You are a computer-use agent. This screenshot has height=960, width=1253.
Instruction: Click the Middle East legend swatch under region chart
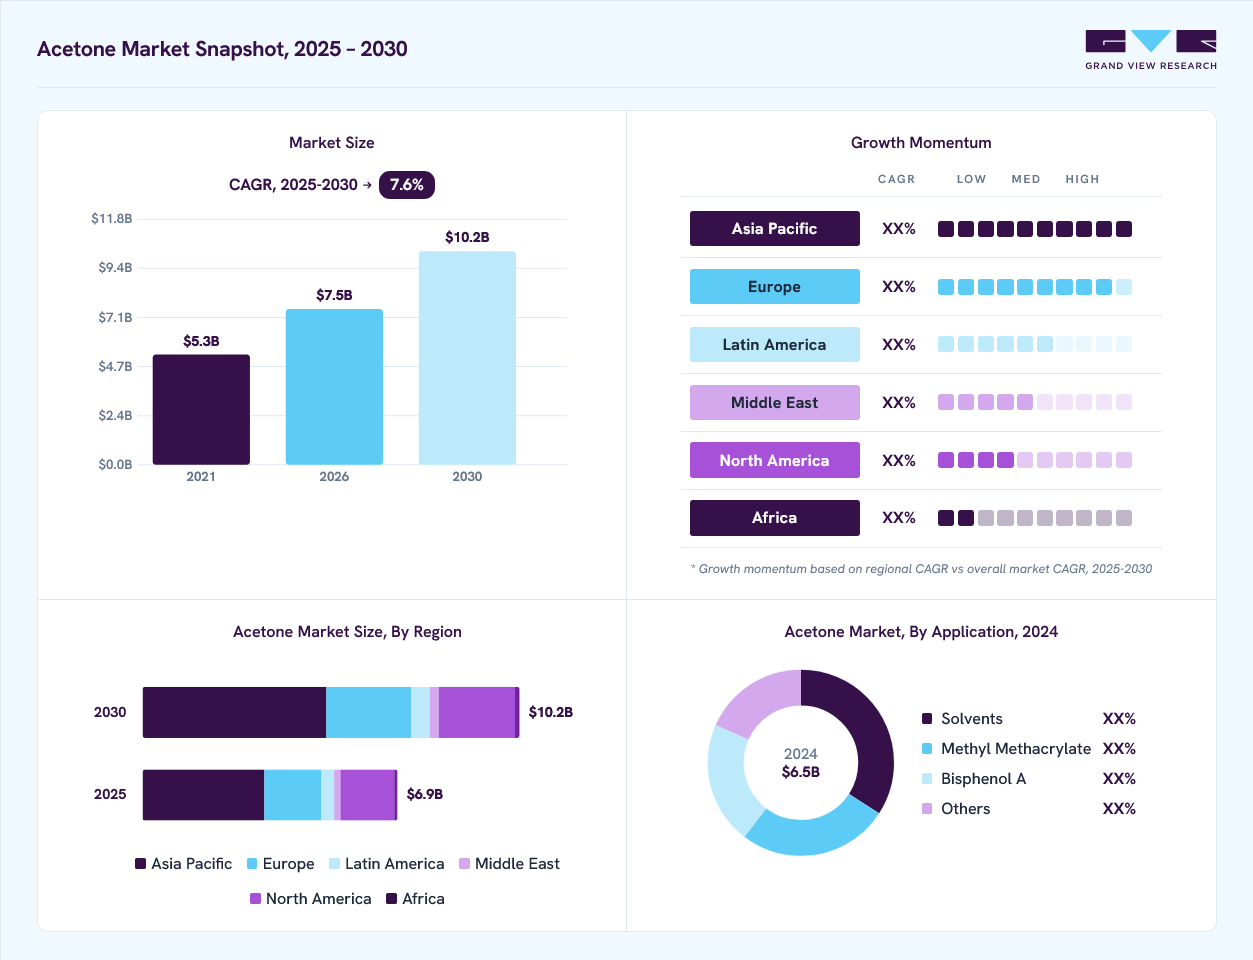465,864
